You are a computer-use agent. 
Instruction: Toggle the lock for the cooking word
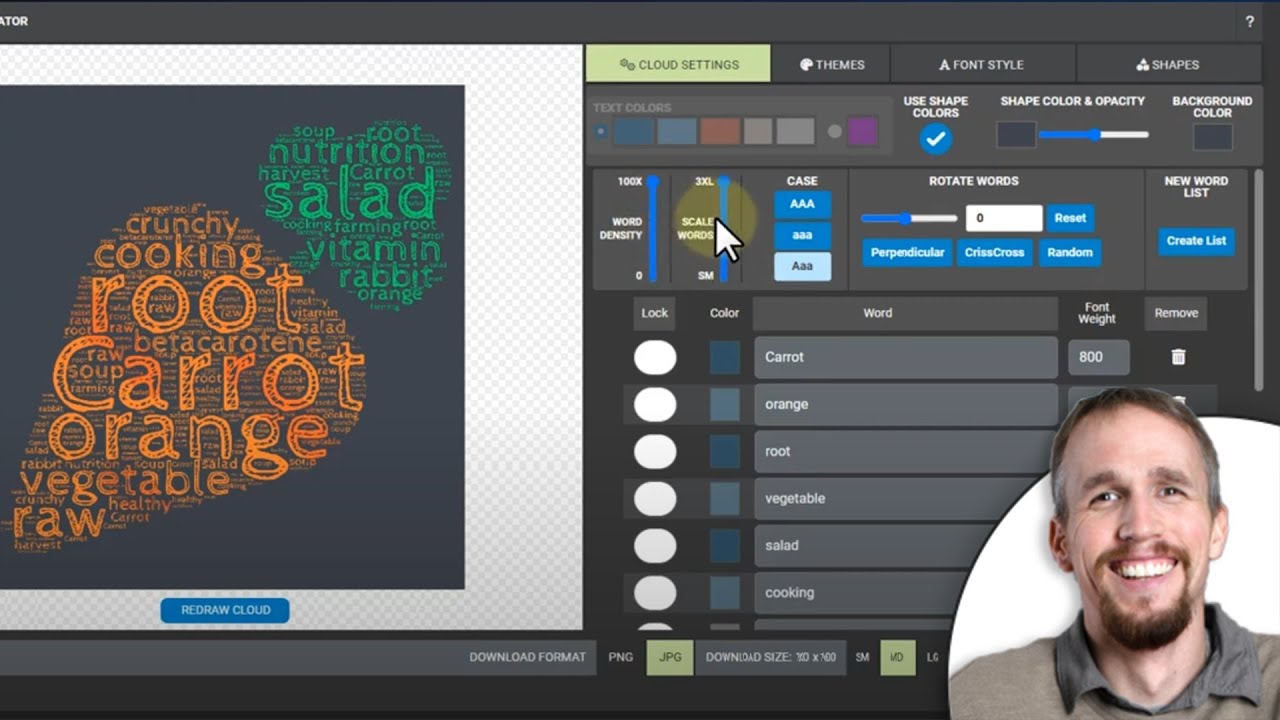coord(655,592)
